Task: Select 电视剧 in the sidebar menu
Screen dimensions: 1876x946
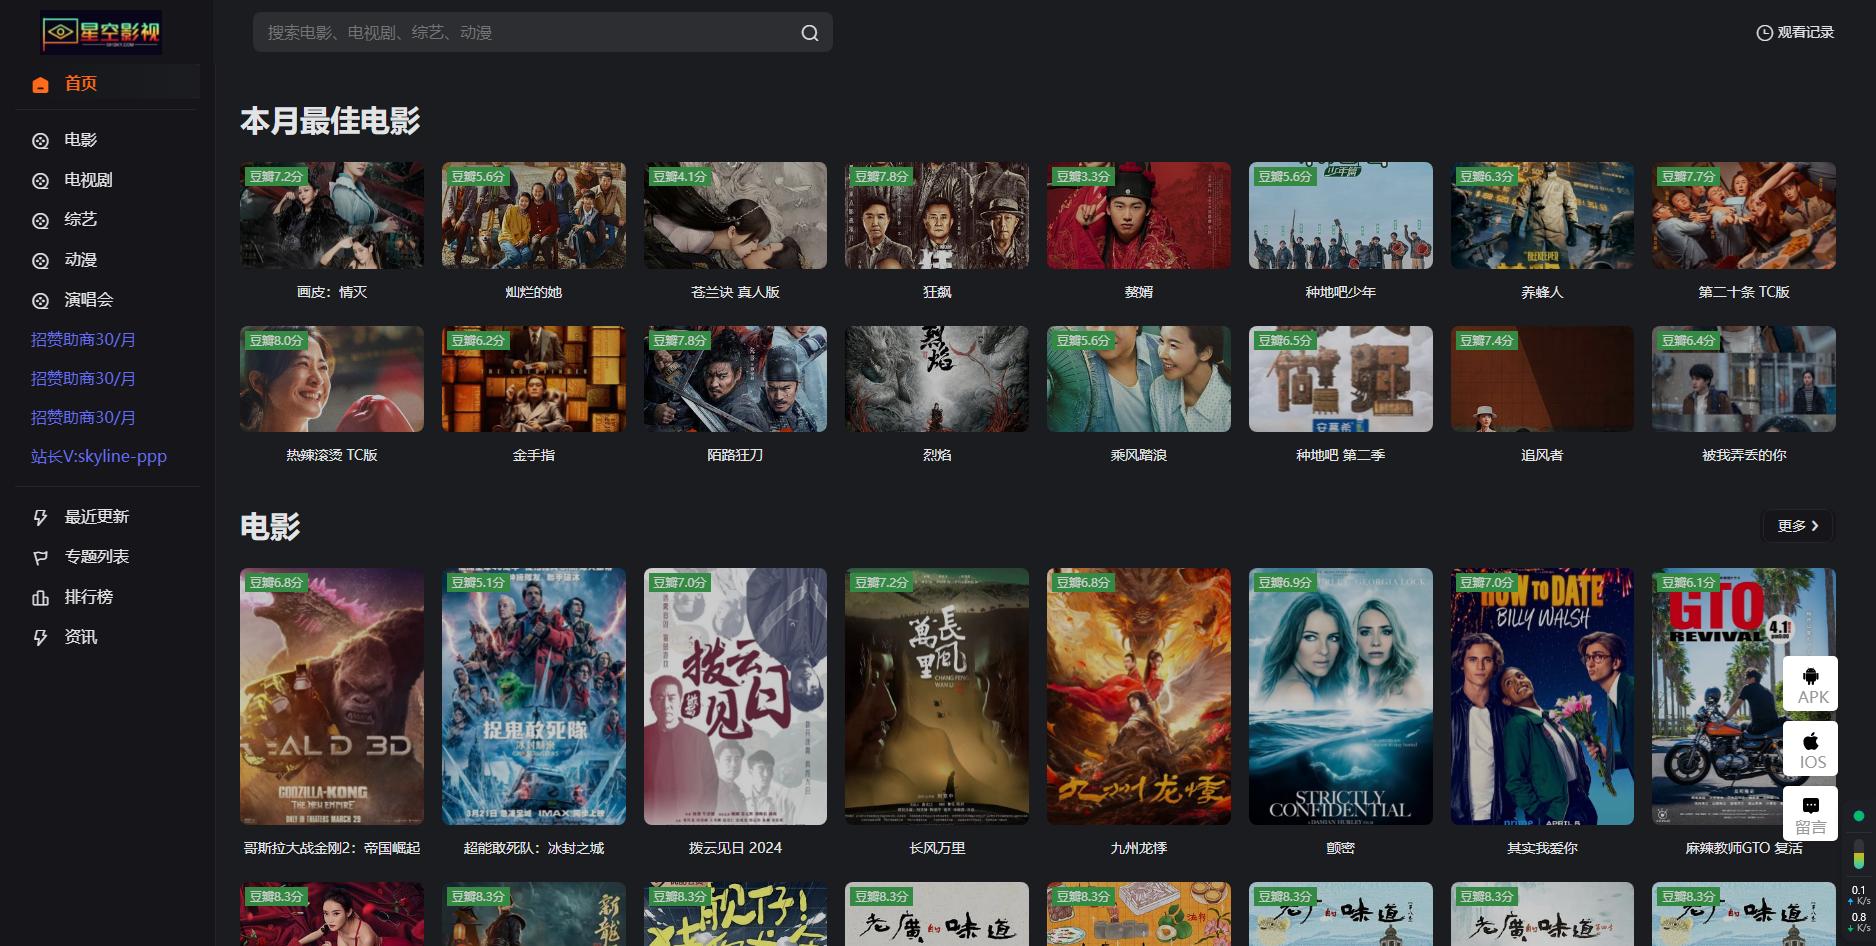Action: click(88, 180)
